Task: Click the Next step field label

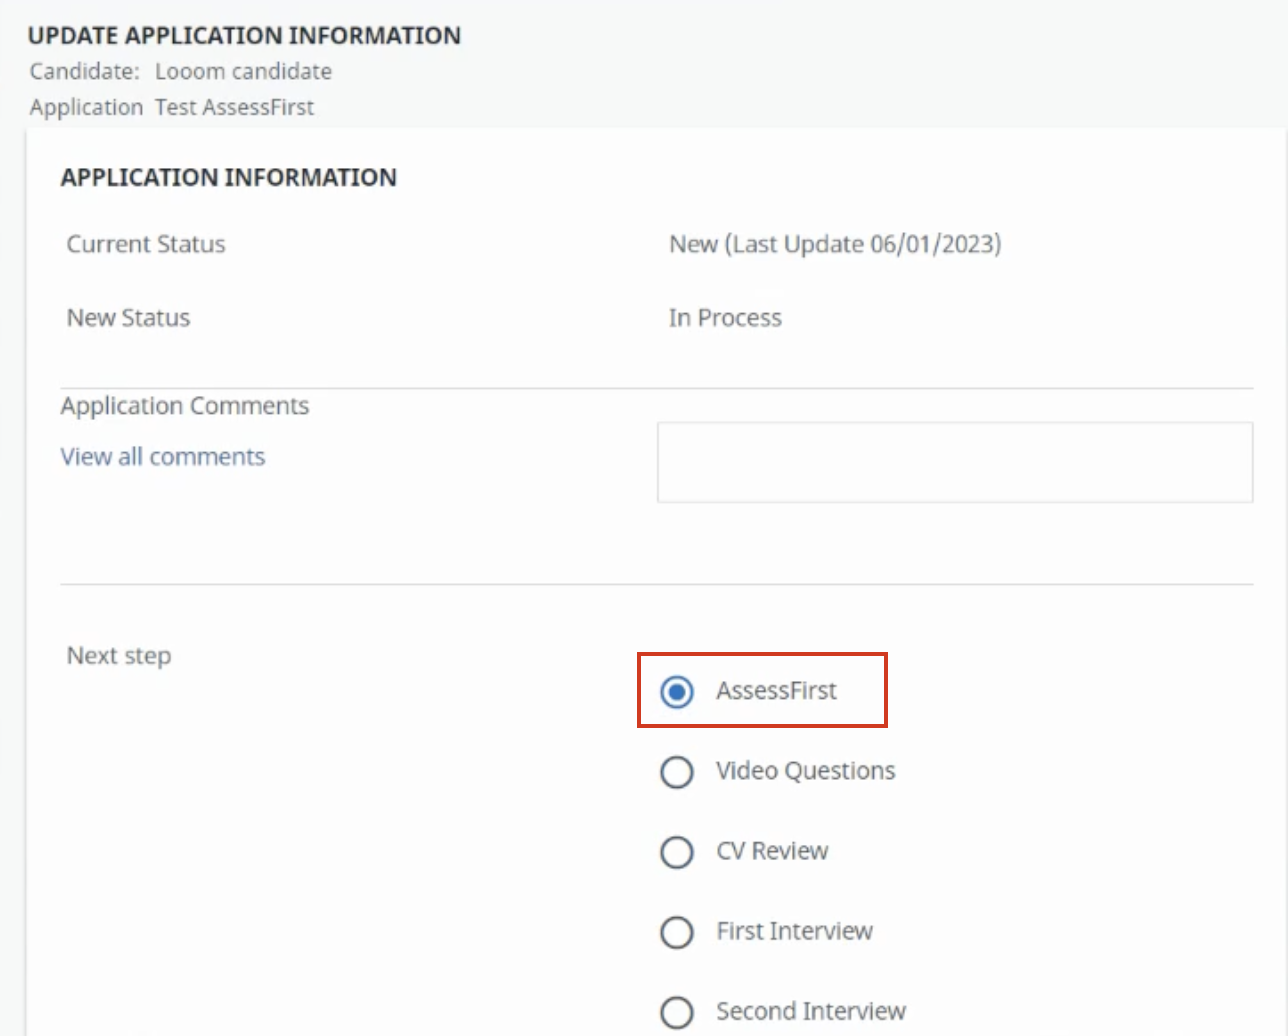Action: pyautogui.click(x=119, y=656)
